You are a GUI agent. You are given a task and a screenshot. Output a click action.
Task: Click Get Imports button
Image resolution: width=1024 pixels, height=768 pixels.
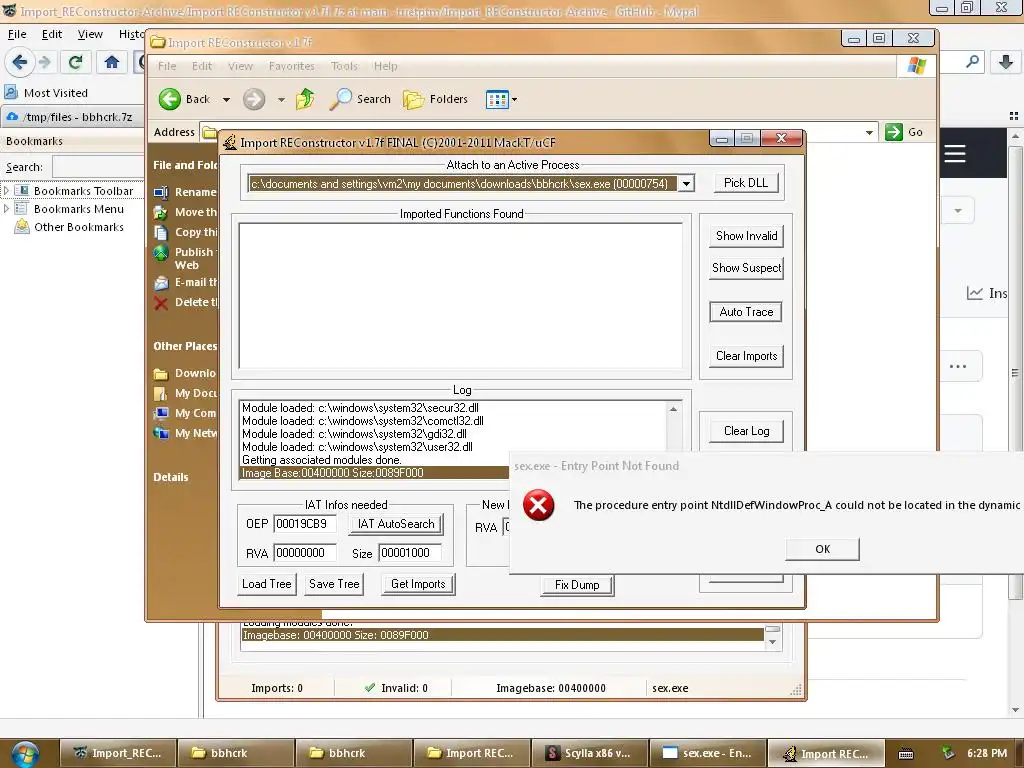(418, 584)
